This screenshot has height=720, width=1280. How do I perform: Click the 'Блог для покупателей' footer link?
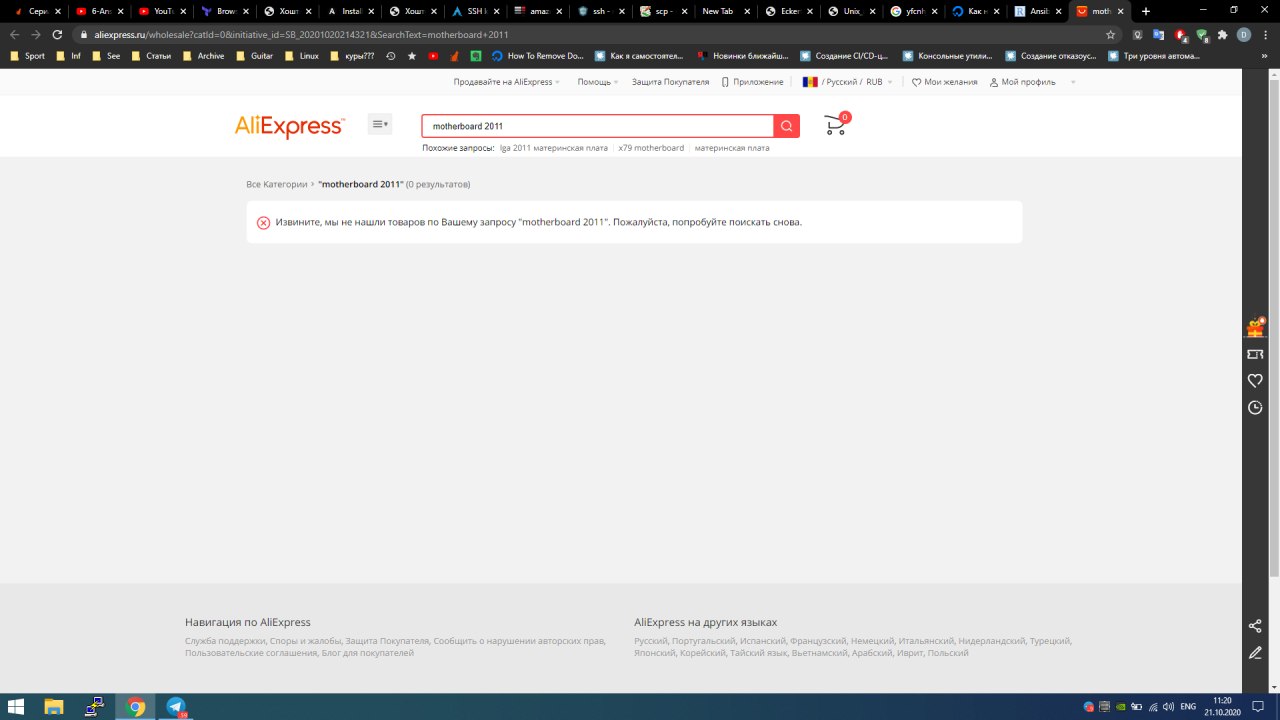(367, 653)
